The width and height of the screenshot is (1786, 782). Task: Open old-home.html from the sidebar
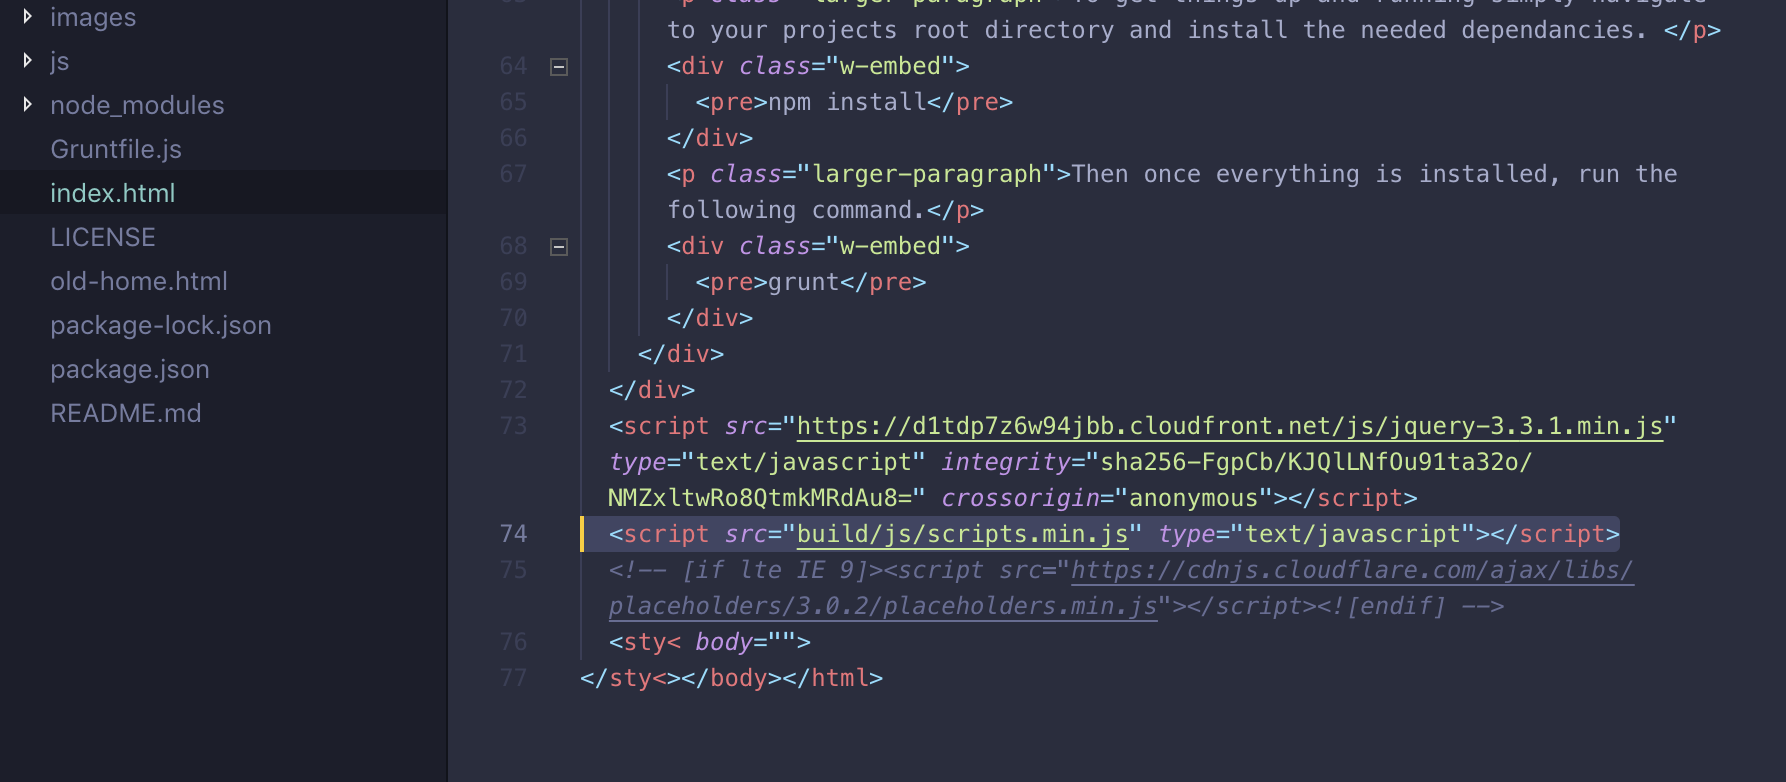click(x=139, y=281)
